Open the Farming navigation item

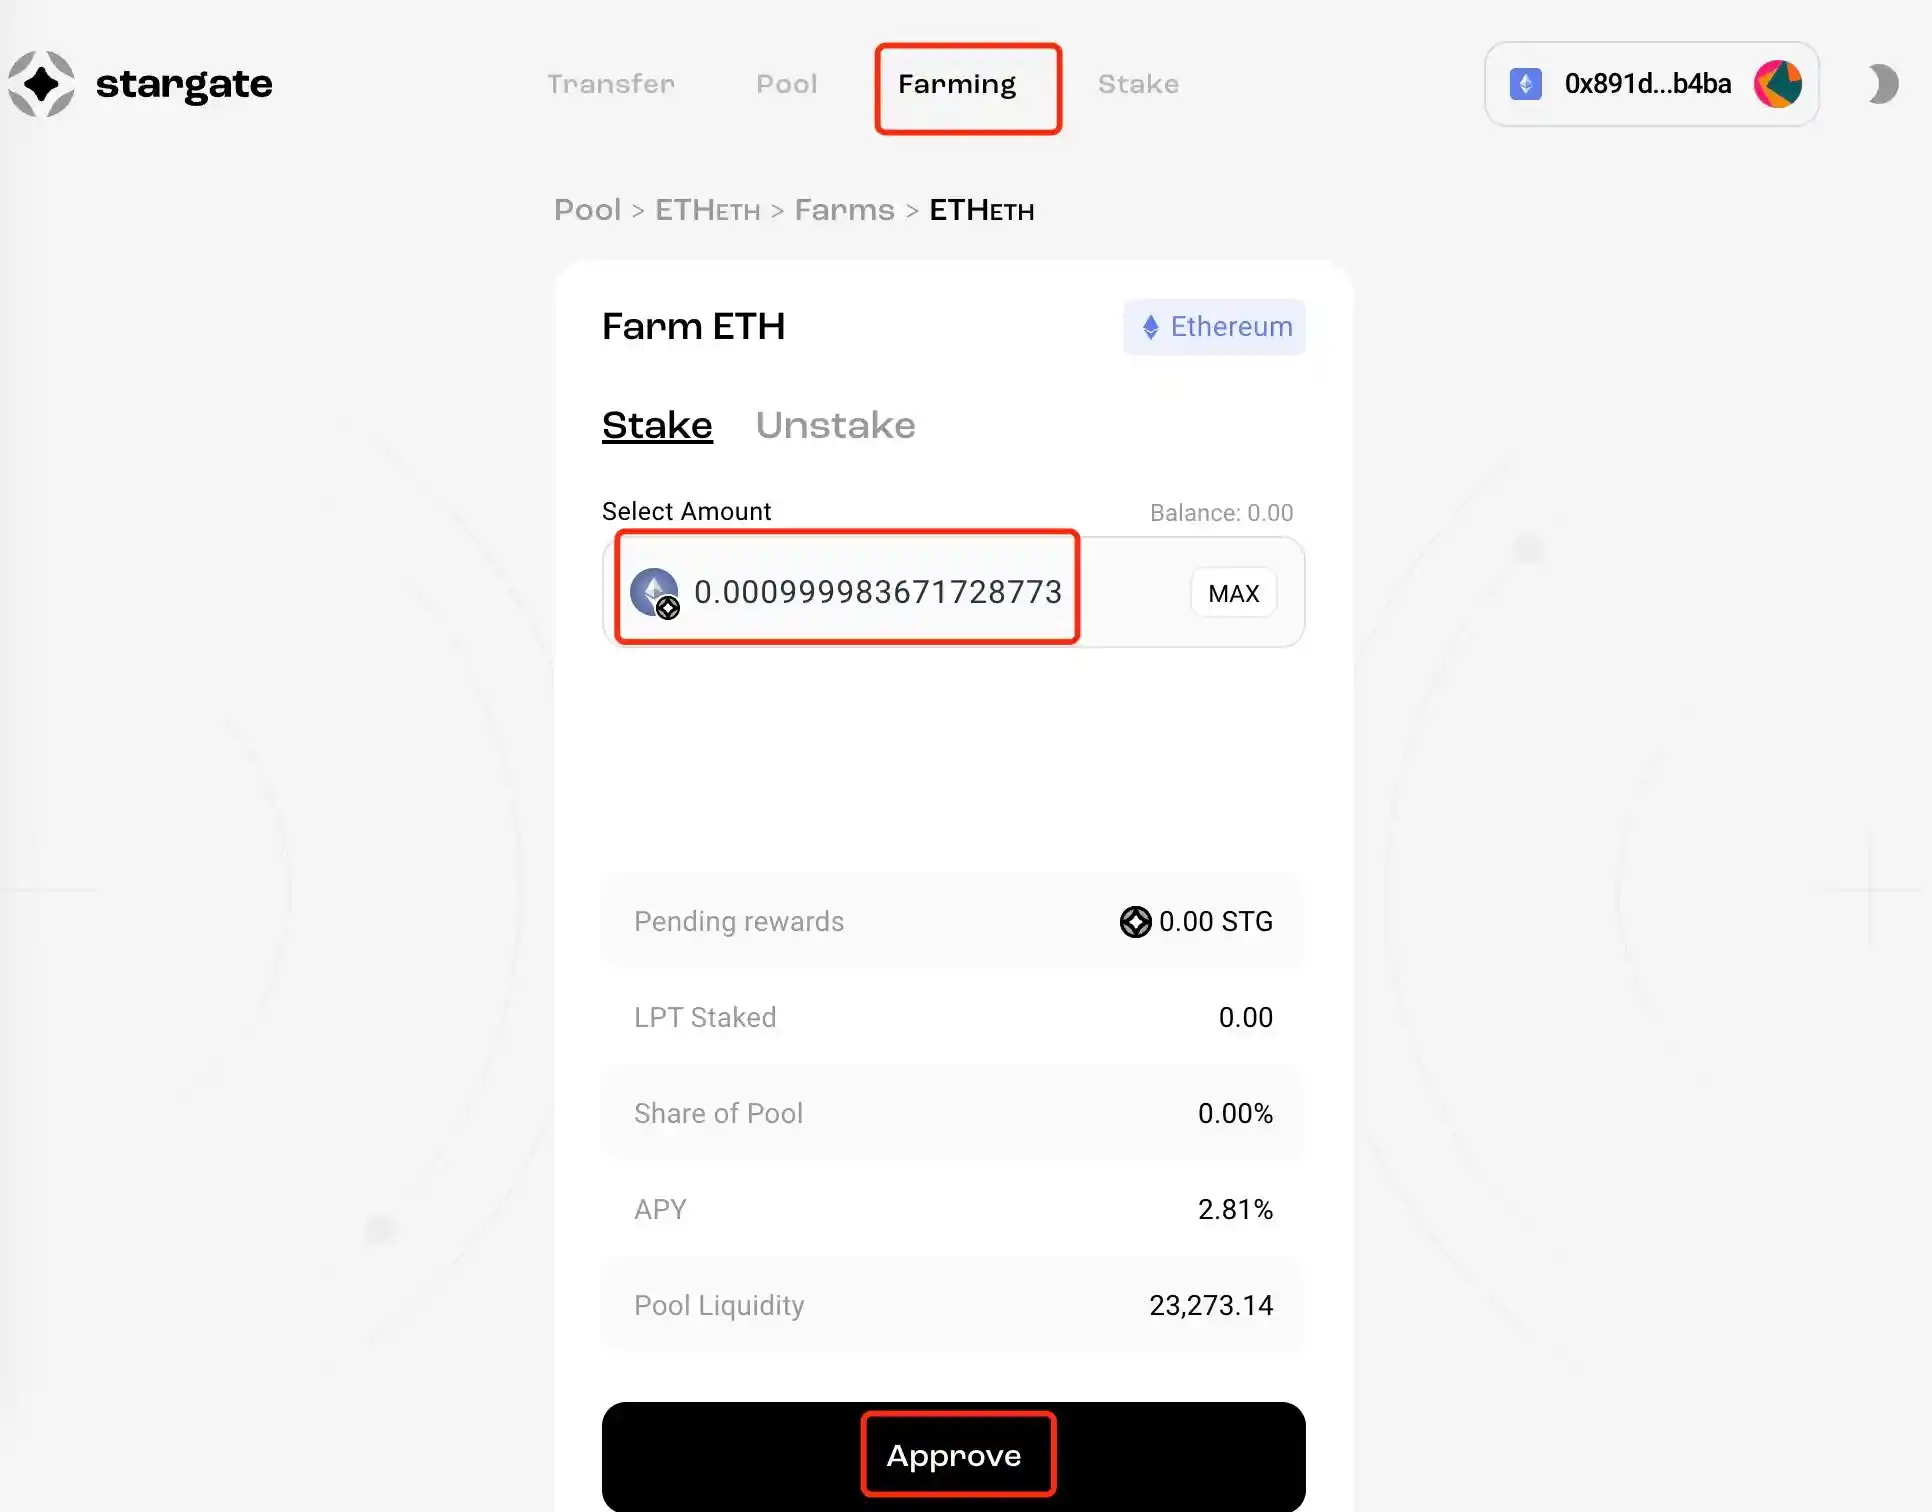pos(957,84)
